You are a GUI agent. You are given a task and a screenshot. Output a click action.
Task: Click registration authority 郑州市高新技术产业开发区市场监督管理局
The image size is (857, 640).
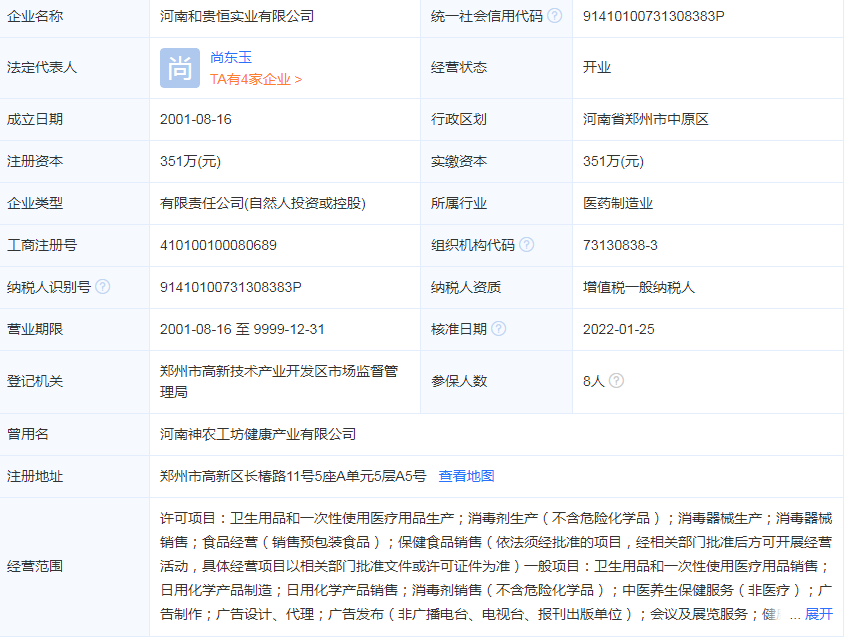(x=279, y=381)
